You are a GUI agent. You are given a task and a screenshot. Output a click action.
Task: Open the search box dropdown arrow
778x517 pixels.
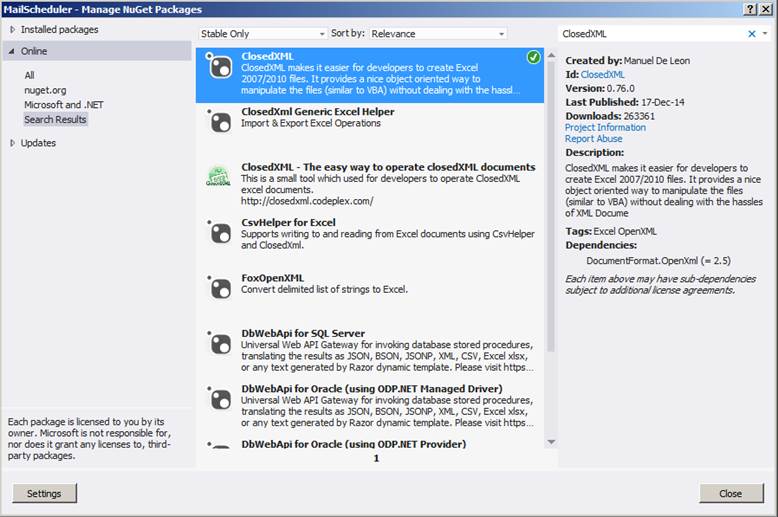(x=765, y=33)
